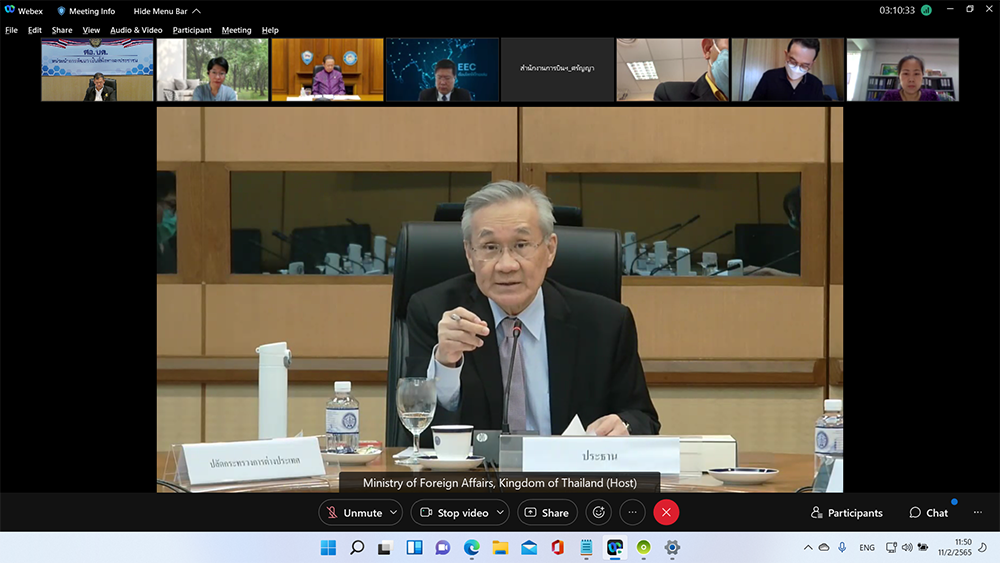1000x563 pixels.
Task: Open the emoji reactions icon
Action: [598, 513]
